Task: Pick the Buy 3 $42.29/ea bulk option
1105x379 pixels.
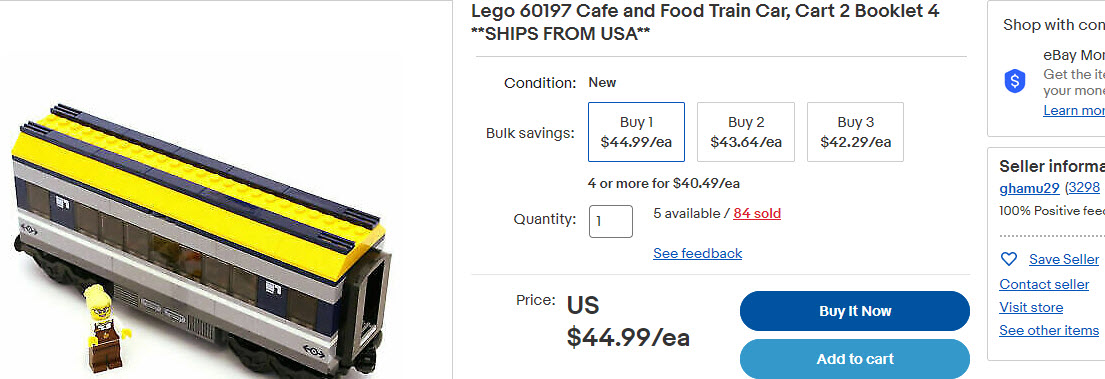Action: pyautogui.click(x=856, y=132)
